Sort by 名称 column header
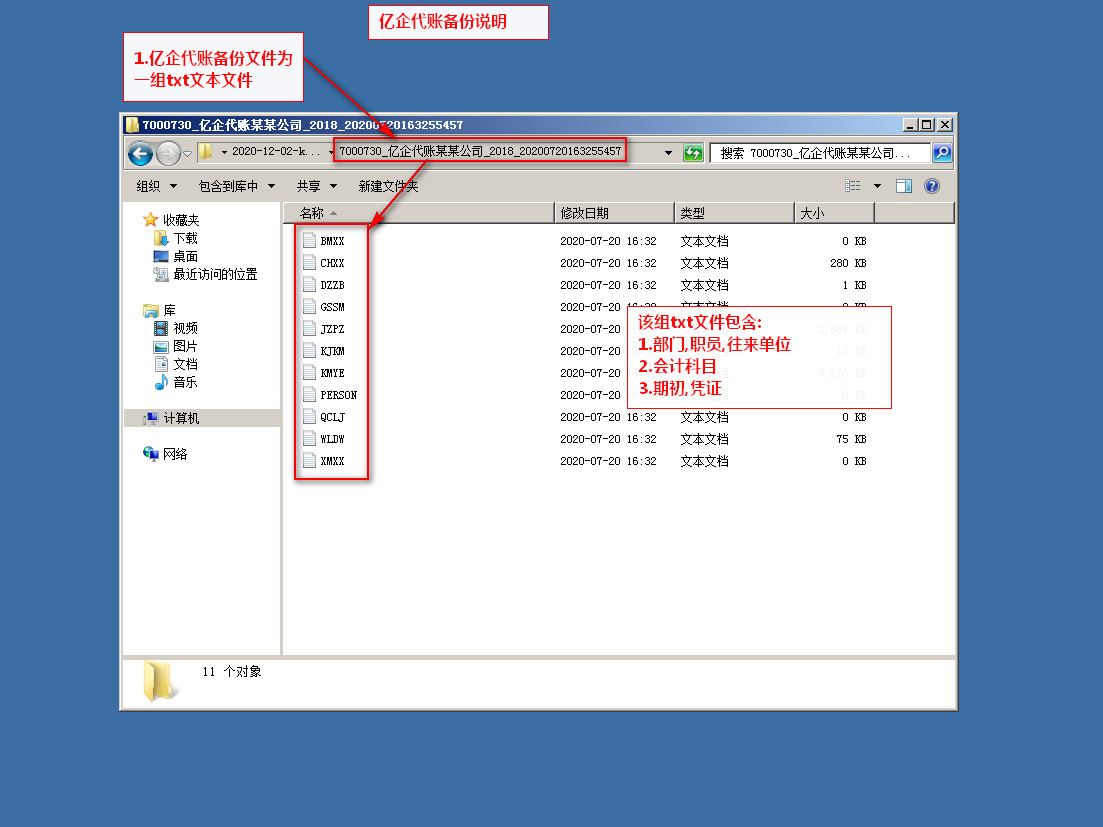The height and width of the screenshot is (827, 1103). [419, 213]
